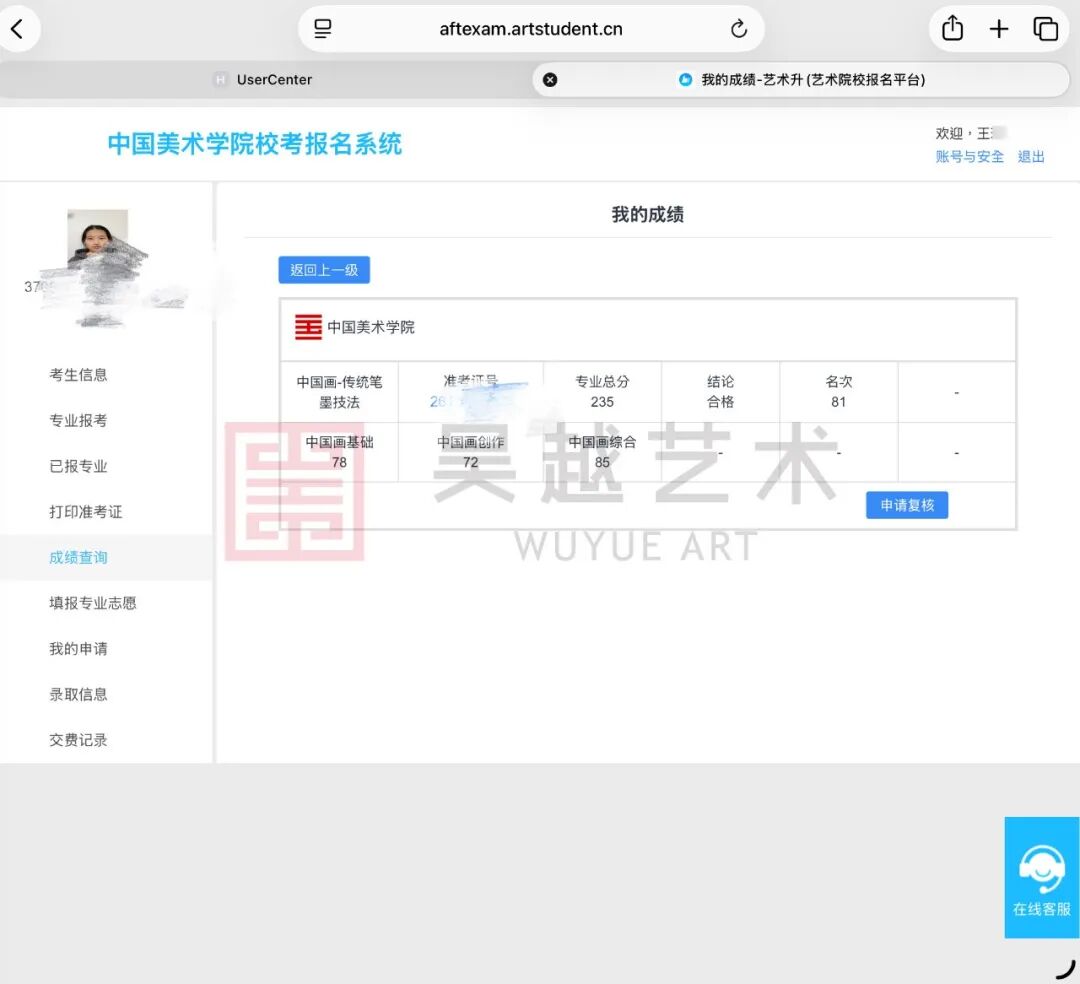The height and width of the screenshot is (984, 1080).
Task: Open the 在线客服 customer service chat
Action: point(1041,878)
